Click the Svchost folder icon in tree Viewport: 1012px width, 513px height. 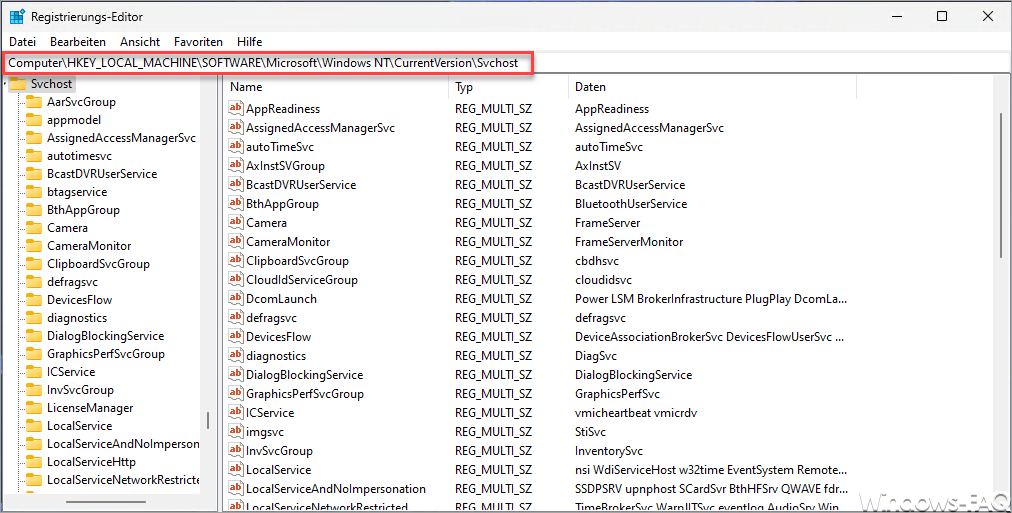tap(18, 84)
